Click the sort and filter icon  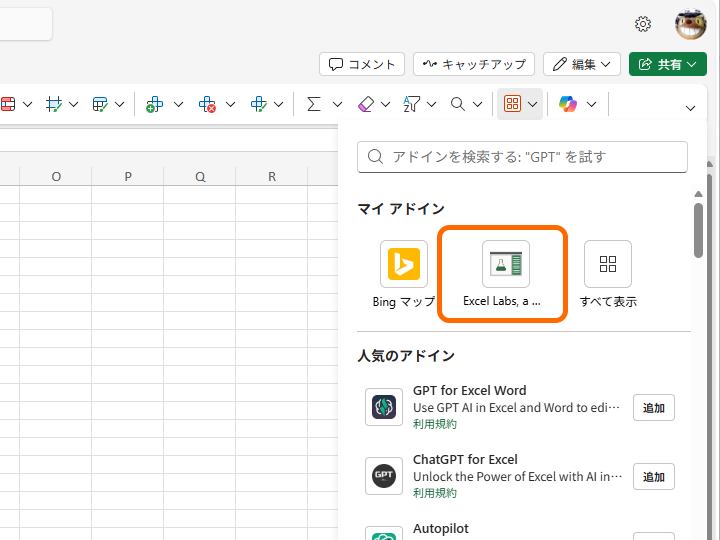[x=411, y=104]
